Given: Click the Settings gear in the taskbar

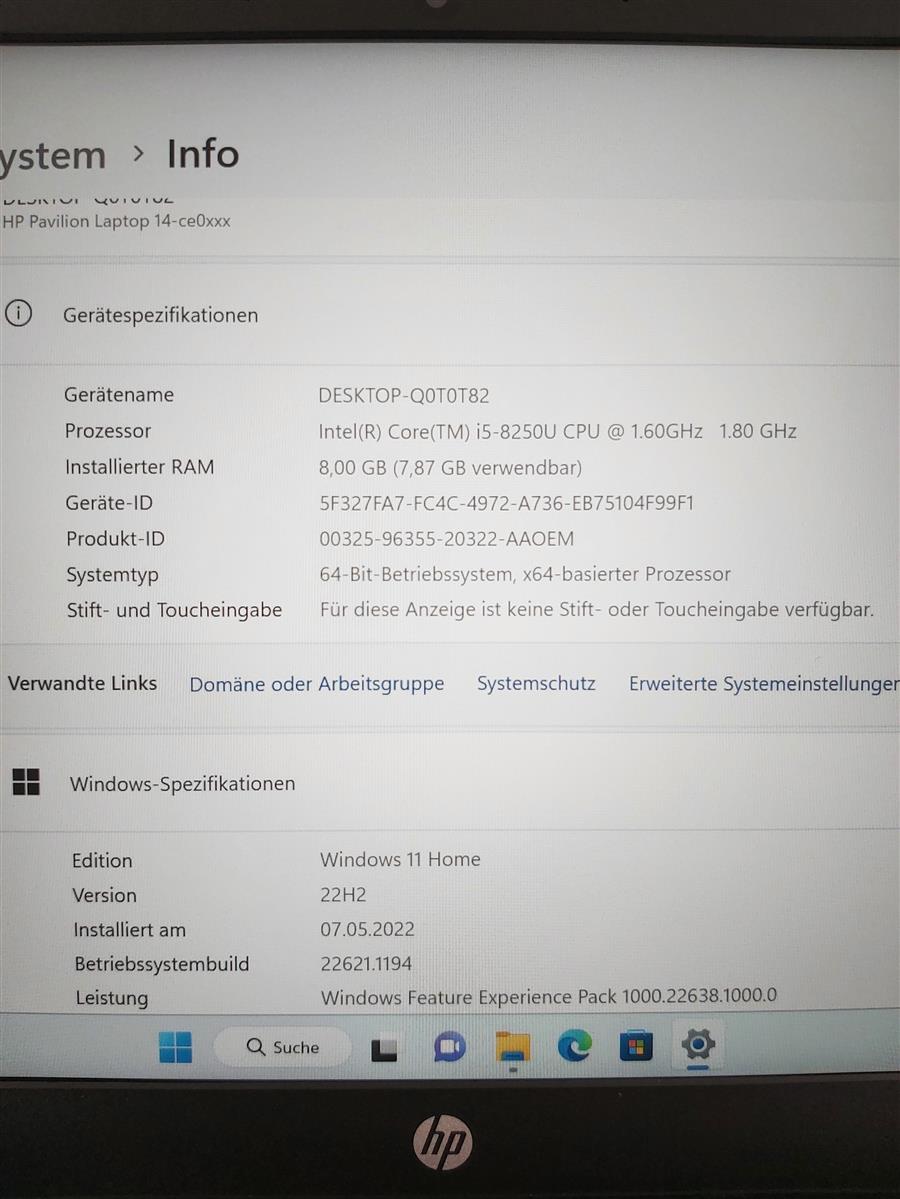Looking at the screenshot, I should tap(697, 1045).
